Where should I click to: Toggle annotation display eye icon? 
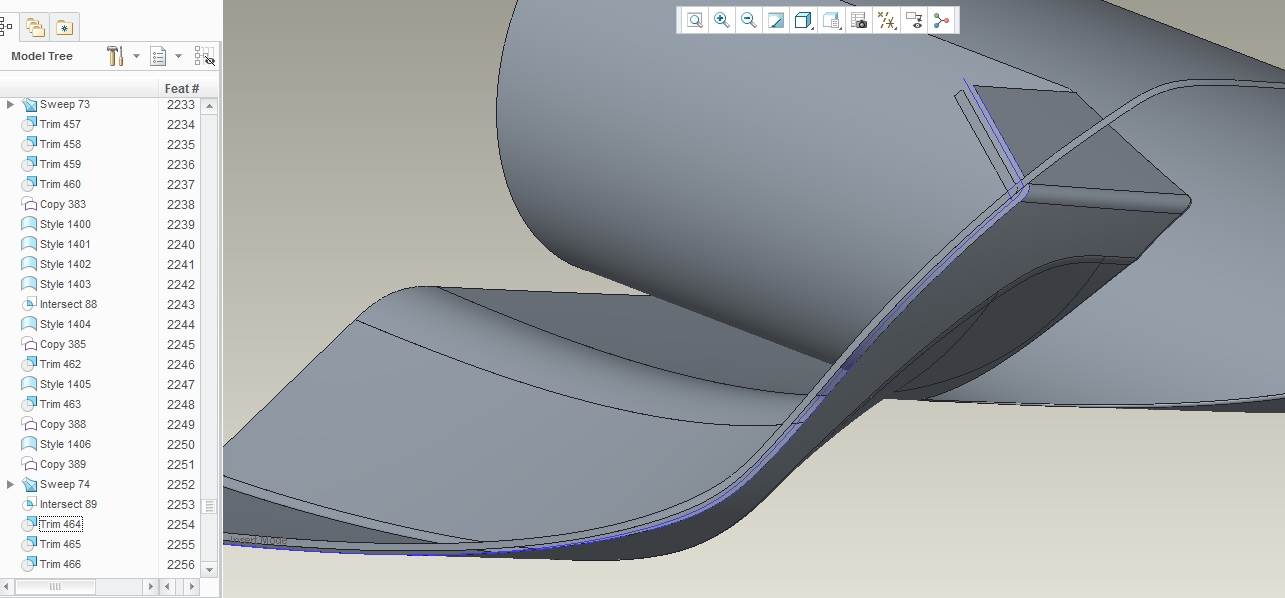(x=913, y=20)
